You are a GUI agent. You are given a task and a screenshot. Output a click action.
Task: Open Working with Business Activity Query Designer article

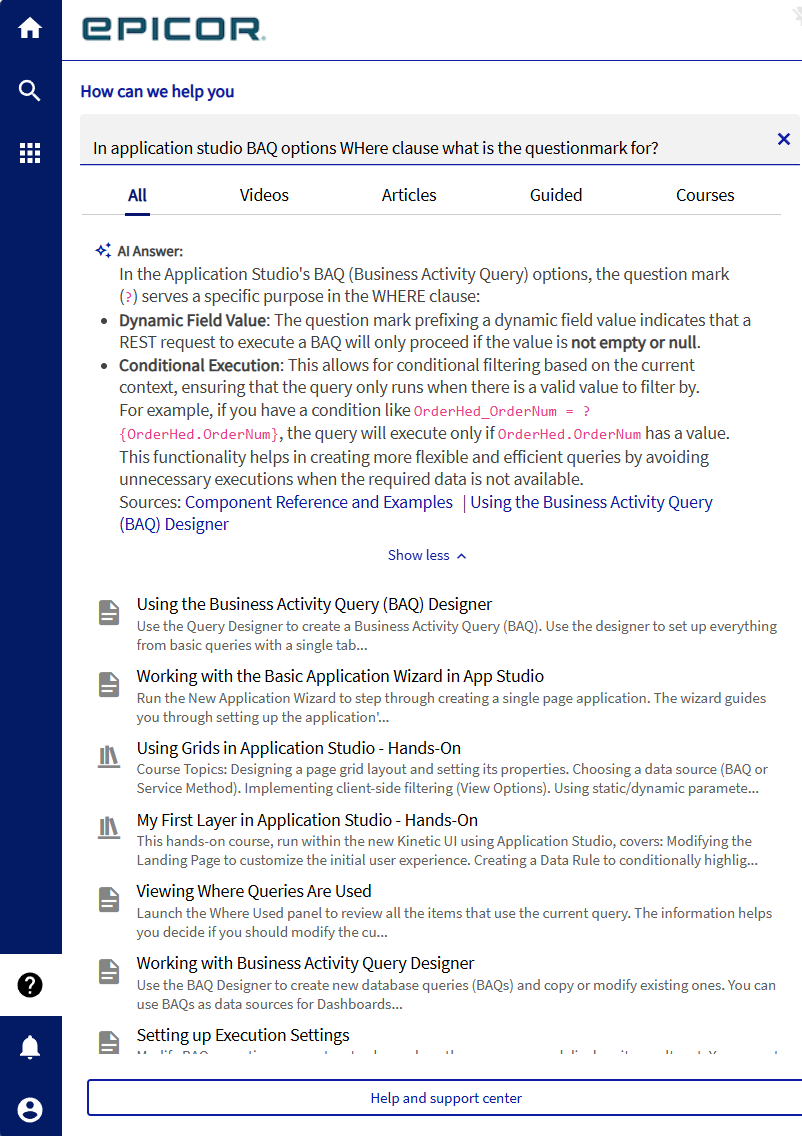305,963
